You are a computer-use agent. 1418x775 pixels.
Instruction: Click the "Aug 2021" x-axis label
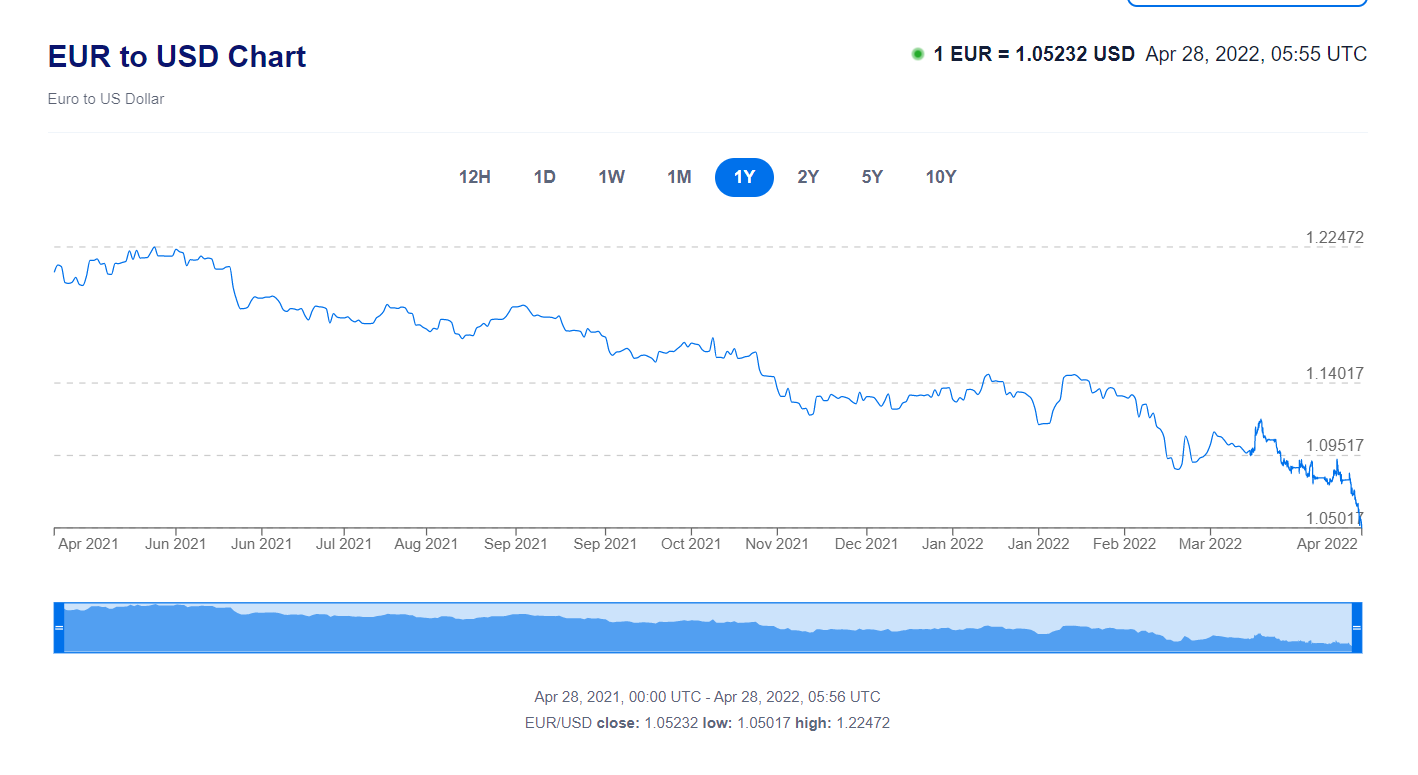tap(426, 544)
